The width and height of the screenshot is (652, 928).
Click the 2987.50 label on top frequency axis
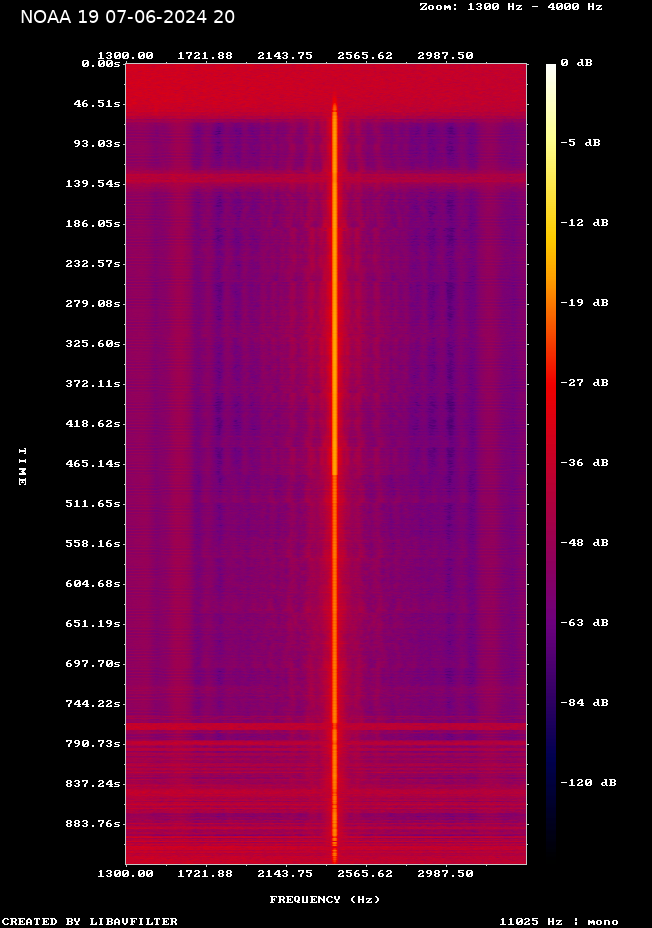click(x=445, y=55)
